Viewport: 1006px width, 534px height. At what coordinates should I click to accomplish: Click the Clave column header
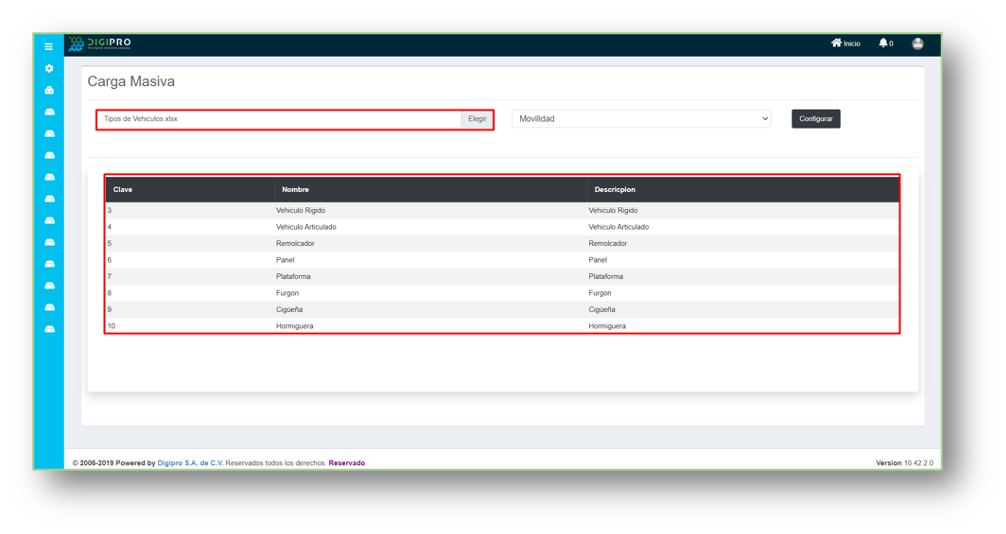[x=123, y=189]
